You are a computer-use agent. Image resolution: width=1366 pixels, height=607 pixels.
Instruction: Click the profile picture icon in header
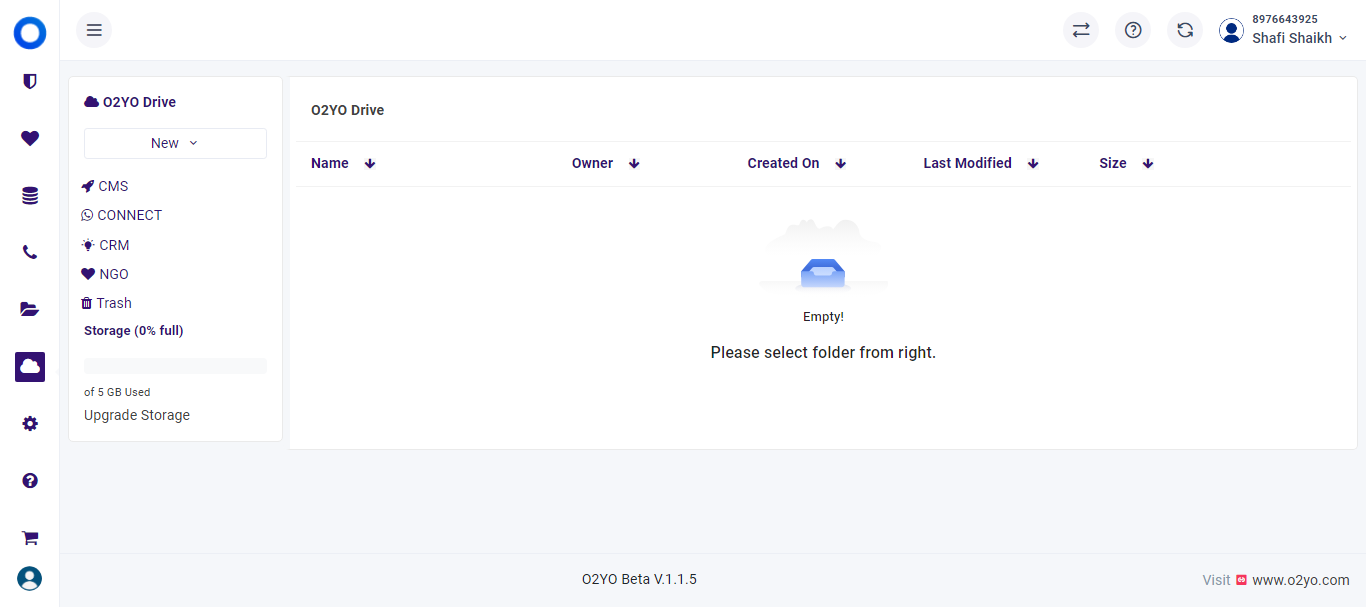pos(1231,30)
